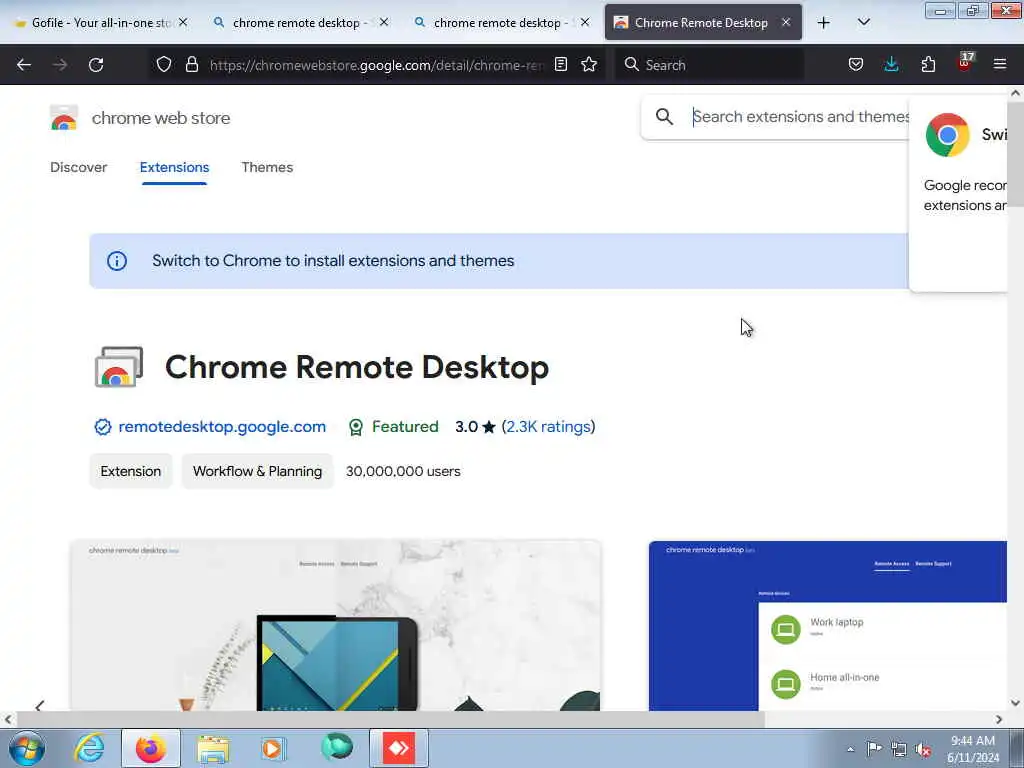The image size is (1024, 768).
Task: Open the tracking protection shield icon
Action: (164, 64)
